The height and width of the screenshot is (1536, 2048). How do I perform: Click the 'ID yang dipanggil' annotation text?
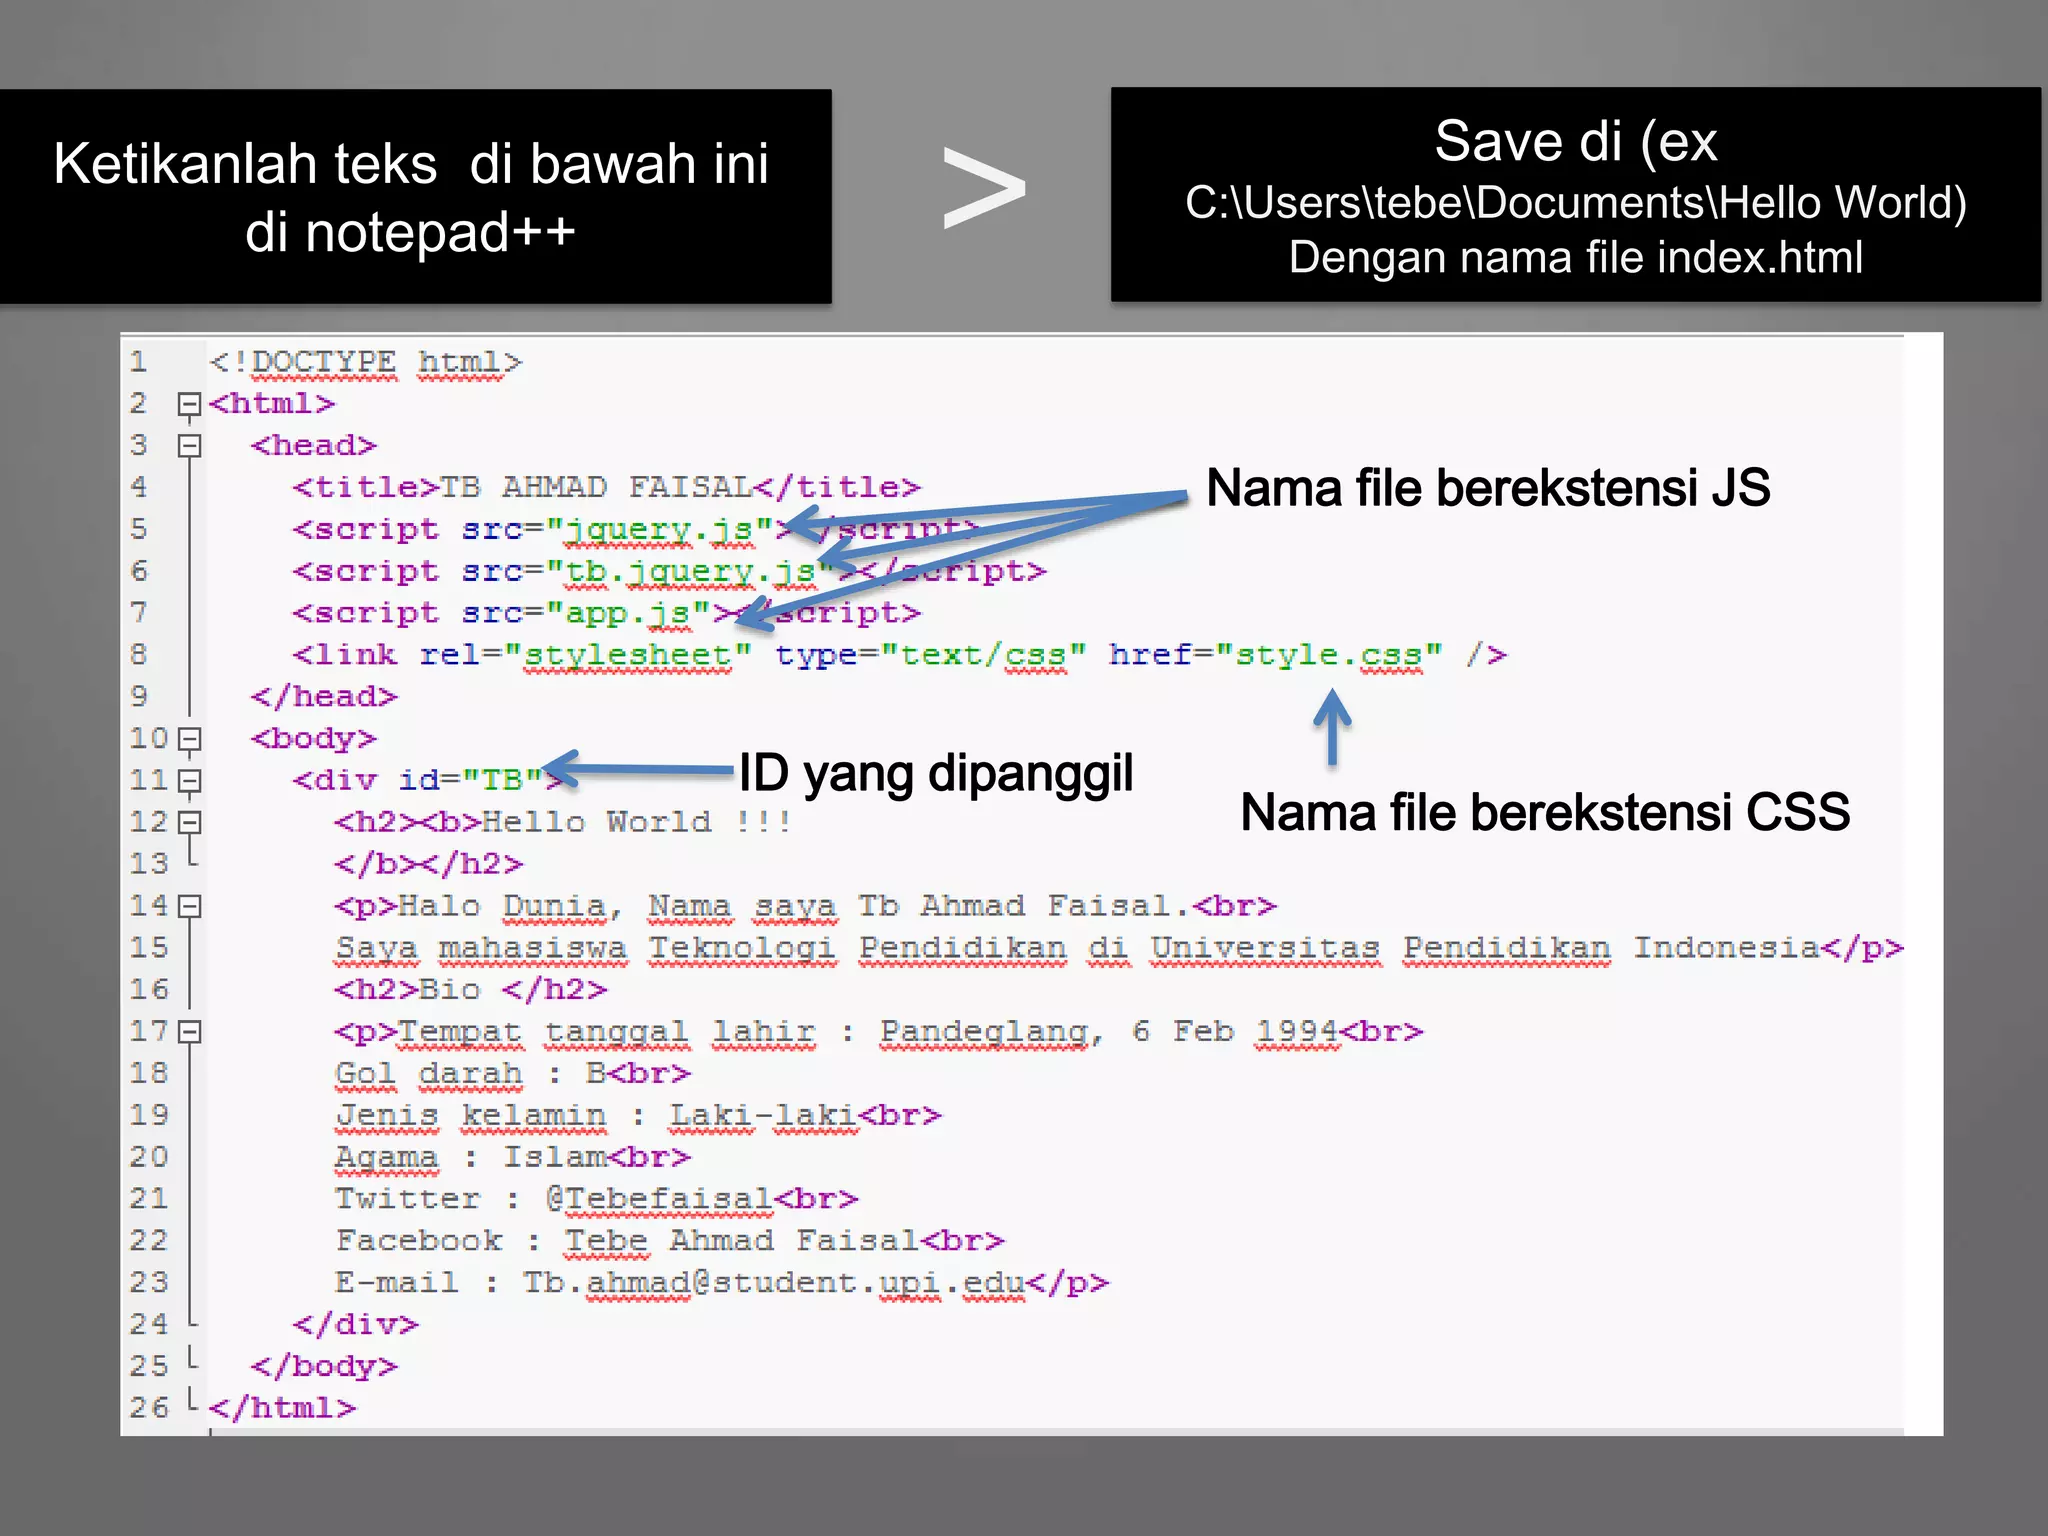936,774
